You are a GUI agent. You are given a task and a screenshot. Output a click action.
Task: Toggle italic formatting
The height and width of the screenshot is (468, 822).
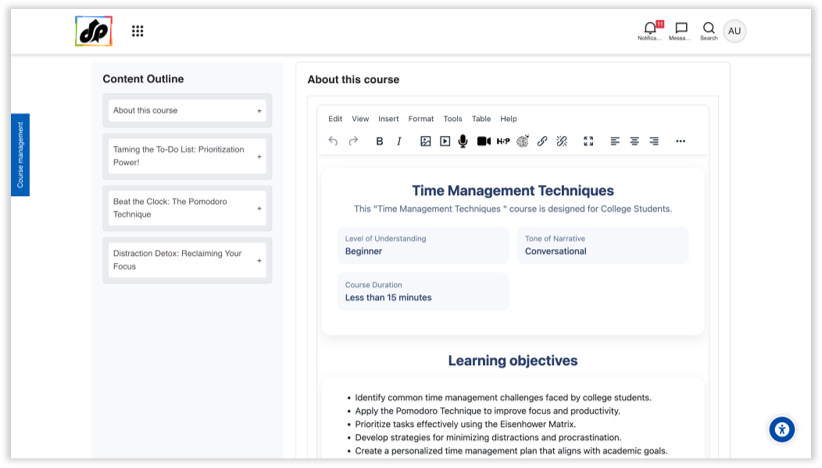click(x=399, y=141)
